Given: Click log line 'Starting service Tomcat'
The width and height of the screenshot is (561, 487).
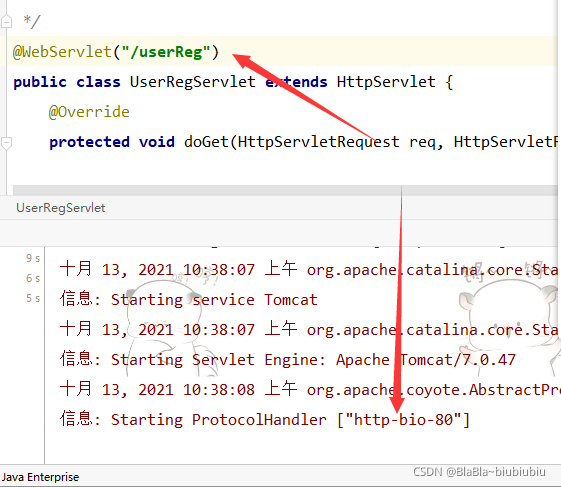Looking at the screenshot, I should pos(189,299).
